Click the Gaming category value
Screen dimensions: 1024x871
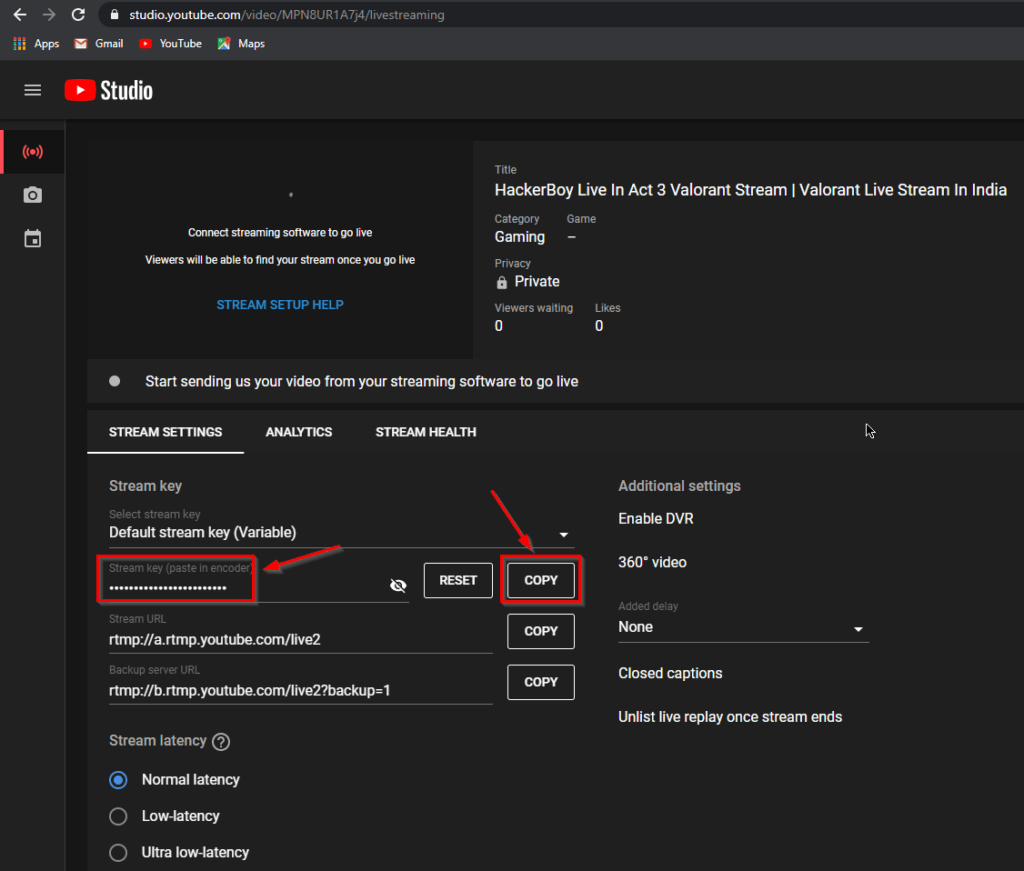point(520,237)
